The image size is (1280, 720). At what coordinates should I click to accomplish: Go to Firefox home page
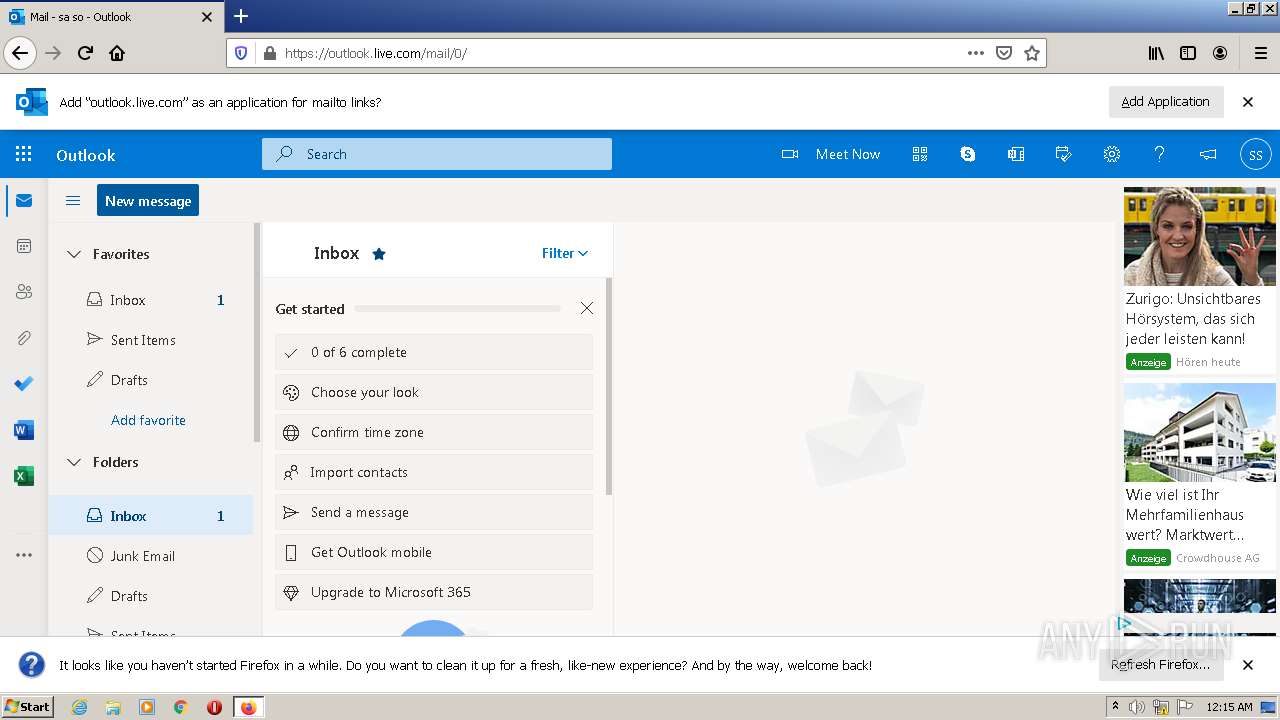tap(117, 53)
